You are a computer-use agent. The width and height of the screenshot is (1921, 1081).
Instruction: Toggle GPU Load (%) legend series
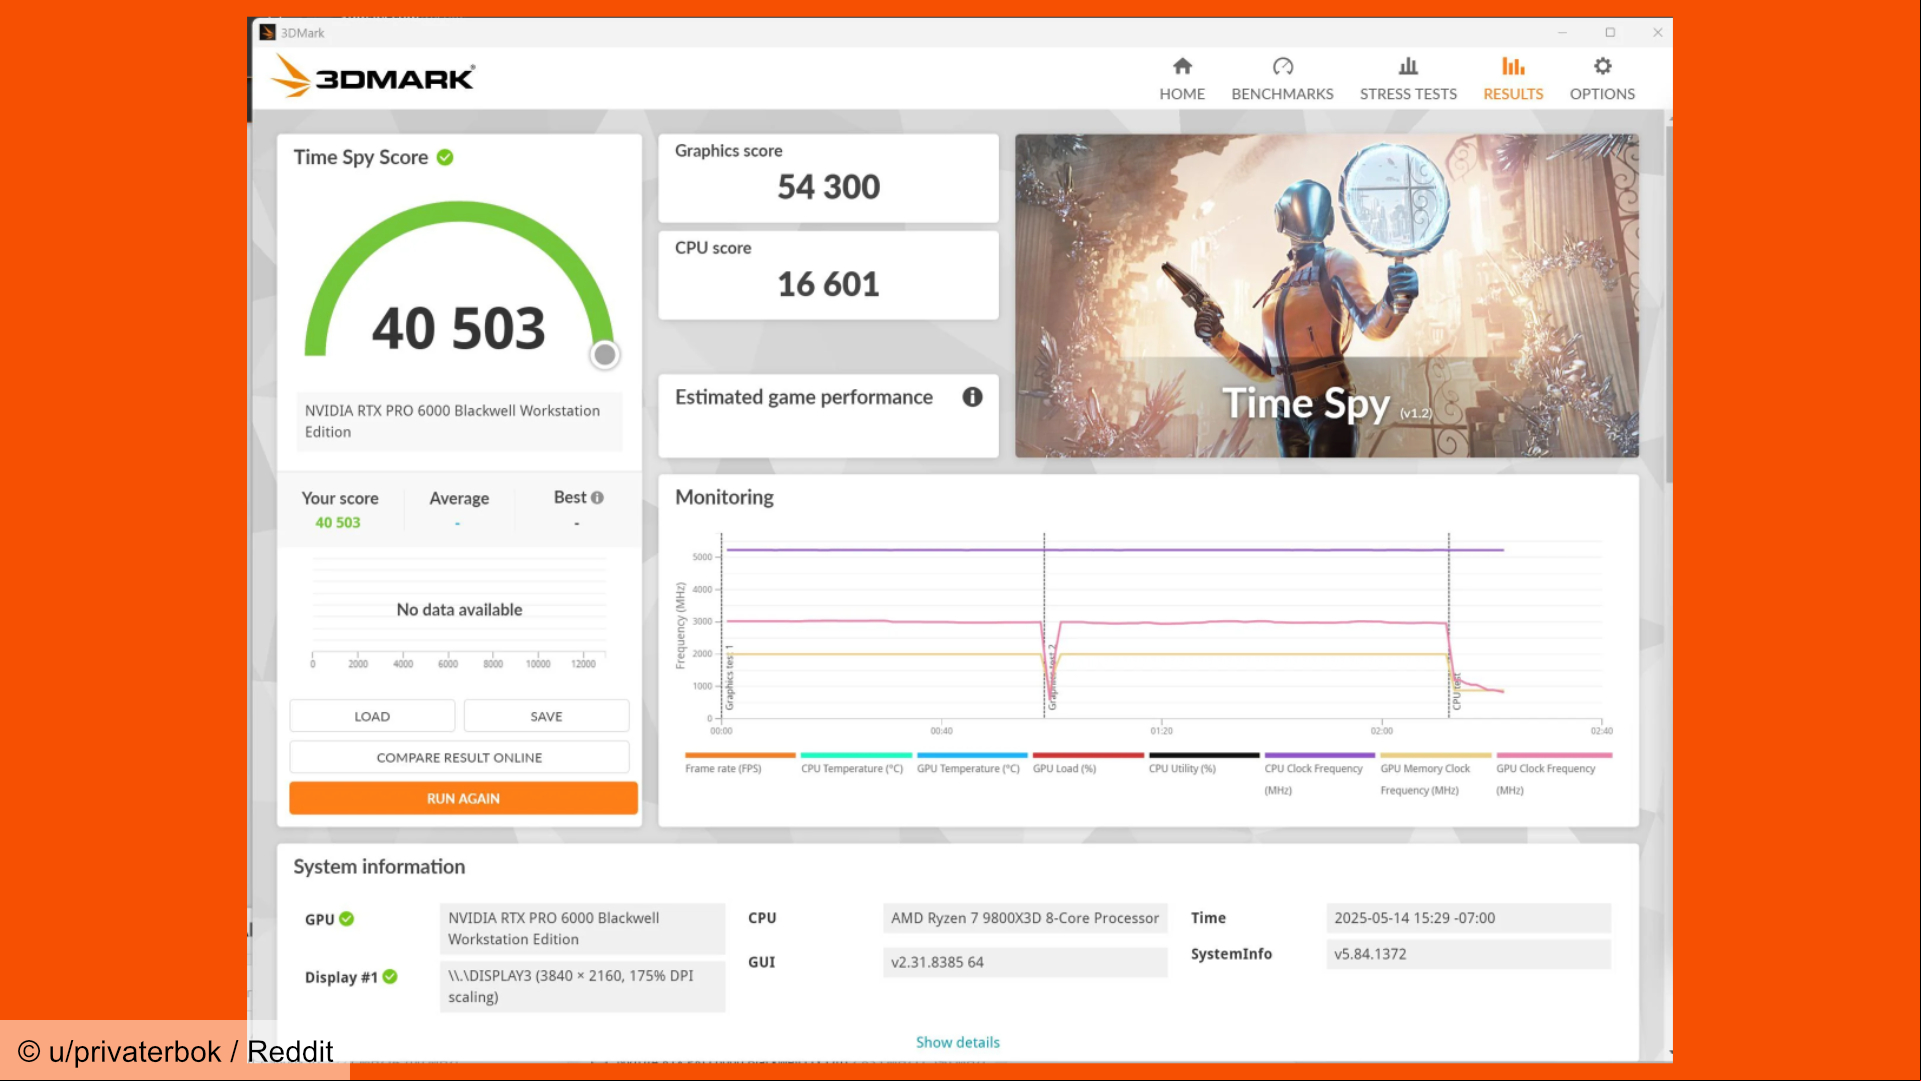(x=1087, y=764)
